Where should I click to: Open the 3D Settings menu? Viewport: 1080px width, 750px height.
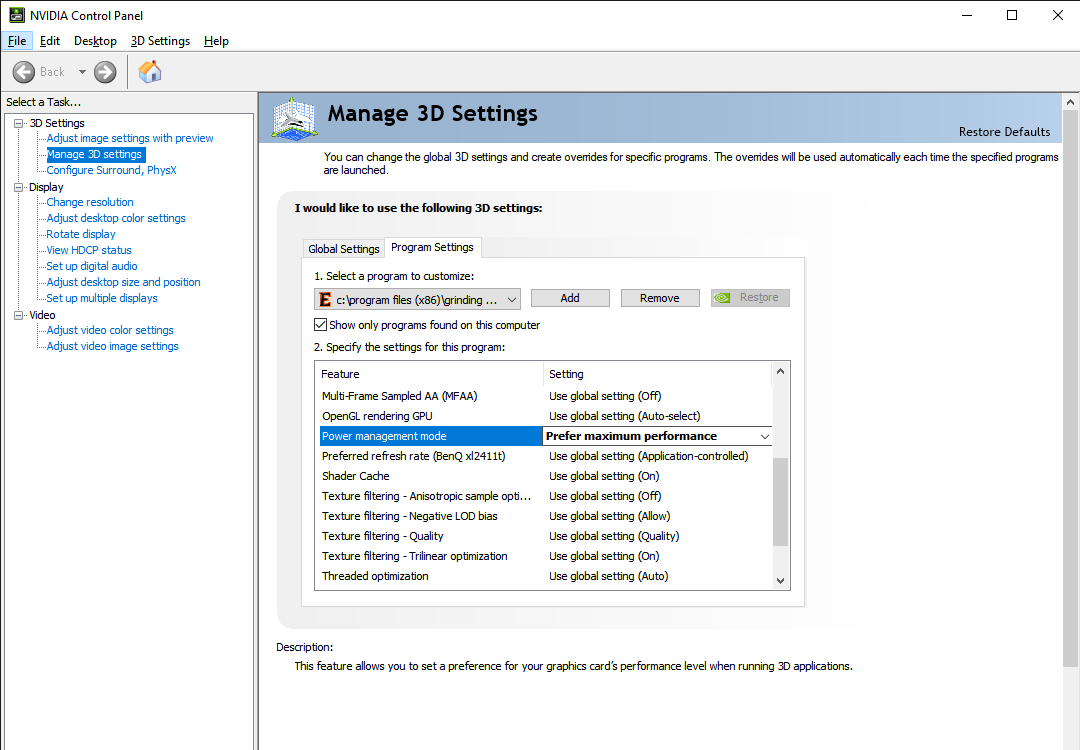pyautogui.click(x=160, y=41)
